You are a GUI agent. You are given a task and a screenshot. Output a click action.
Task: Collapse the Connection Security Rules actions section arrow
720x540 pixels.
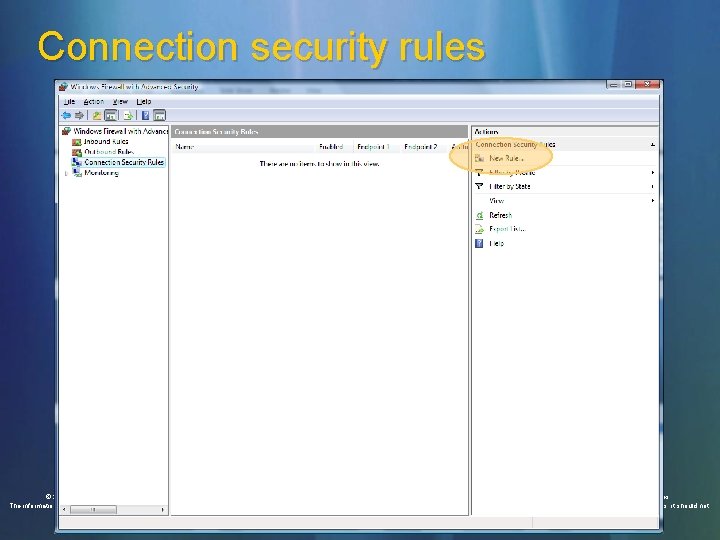coord(652,145)
